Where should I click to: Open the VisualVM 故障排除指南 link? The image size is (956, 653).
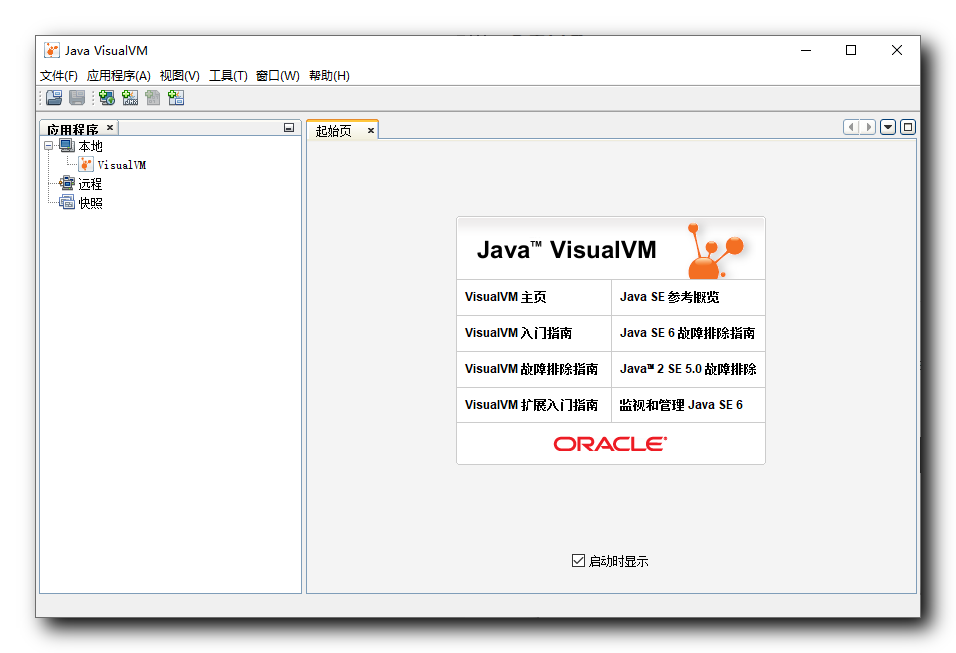(531, 369)
